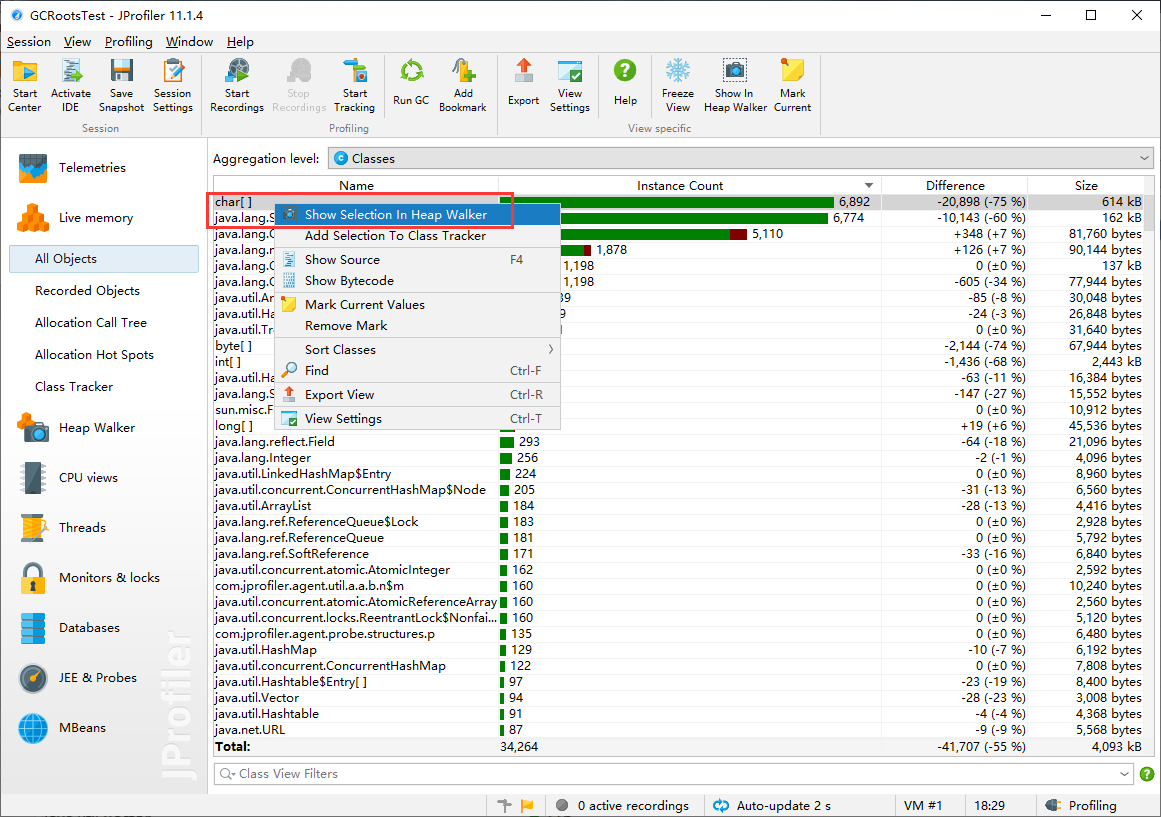This screenshot has height=817, width=1161.
Task: Toggle Auto-update 2 s in status bar
Action: click(x=772, y=805)
